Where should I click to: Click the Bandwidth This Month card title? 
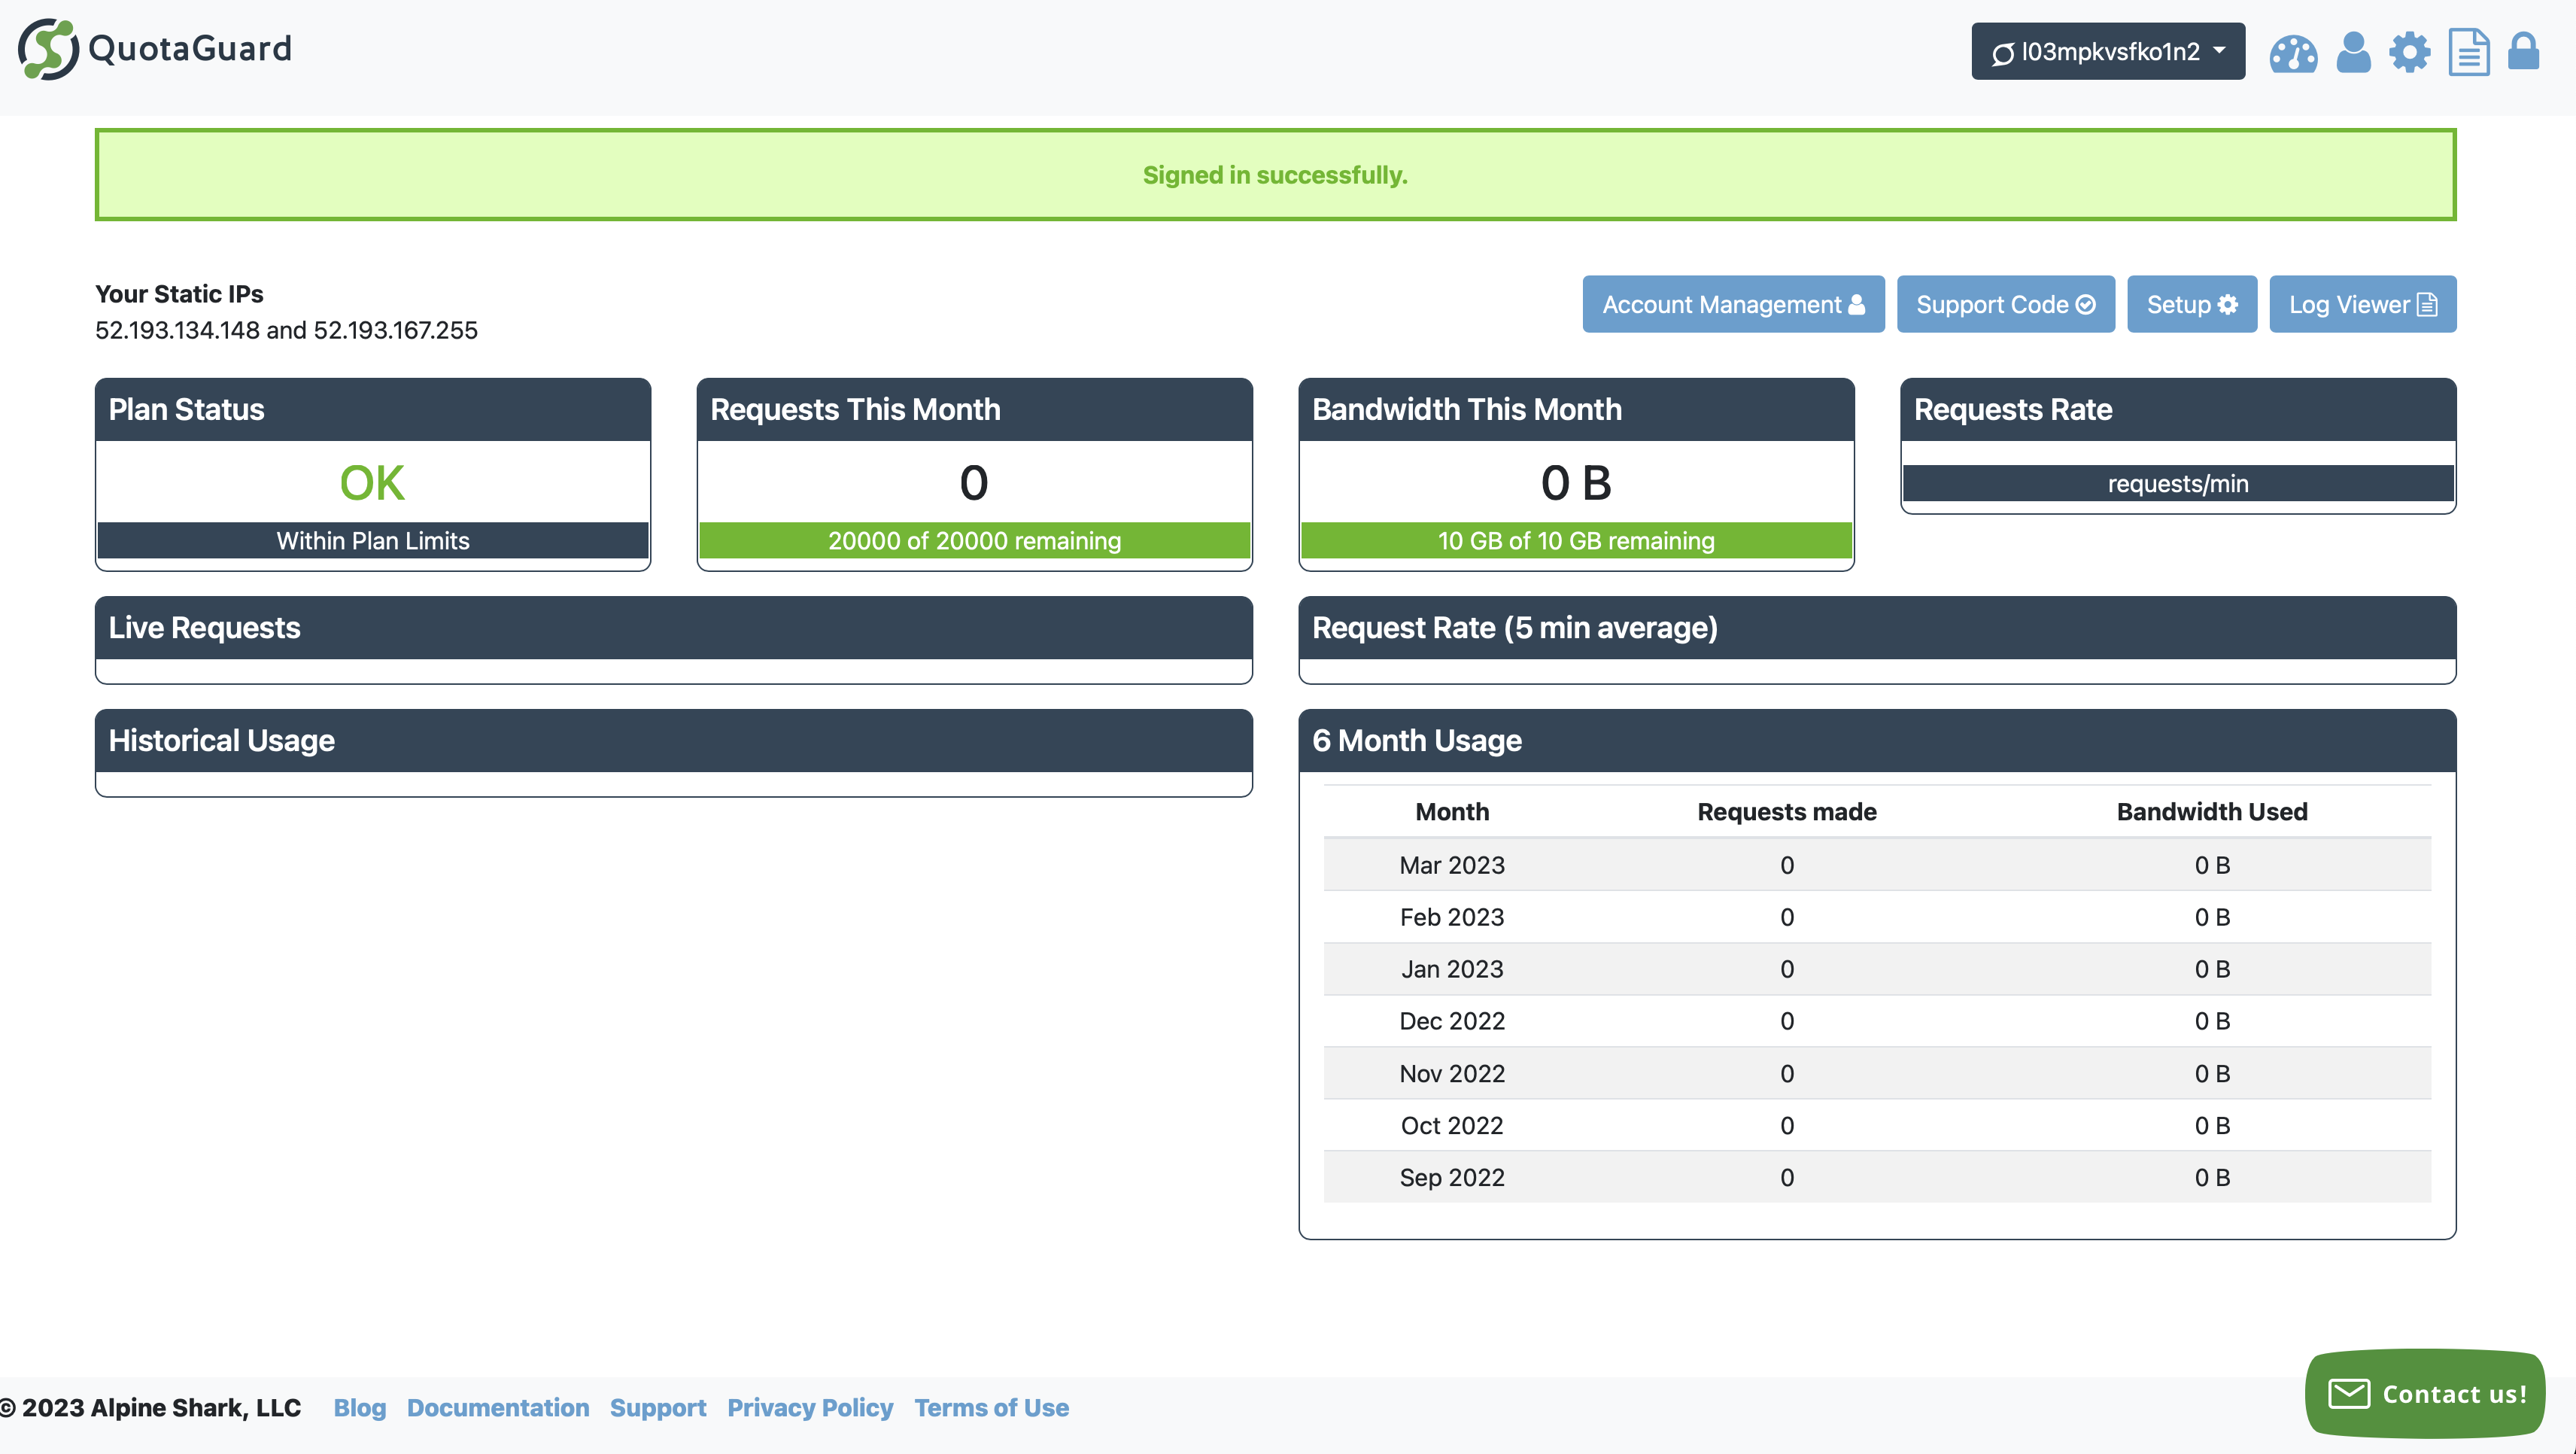pos(1467,409)
